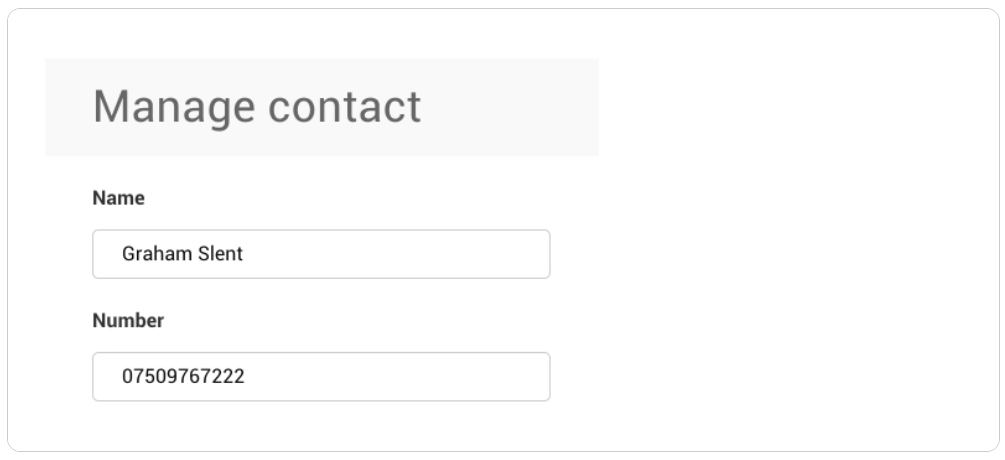
Task: Click the bold 'Name' field label
Action: point(119,198)
